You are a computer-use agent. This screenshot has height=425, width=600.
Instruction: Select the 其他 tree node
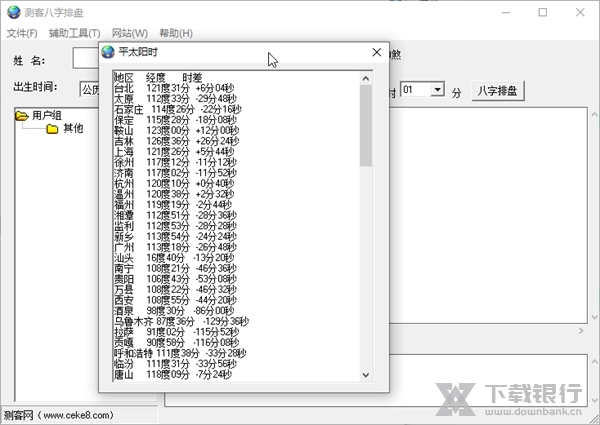[73, 128]
